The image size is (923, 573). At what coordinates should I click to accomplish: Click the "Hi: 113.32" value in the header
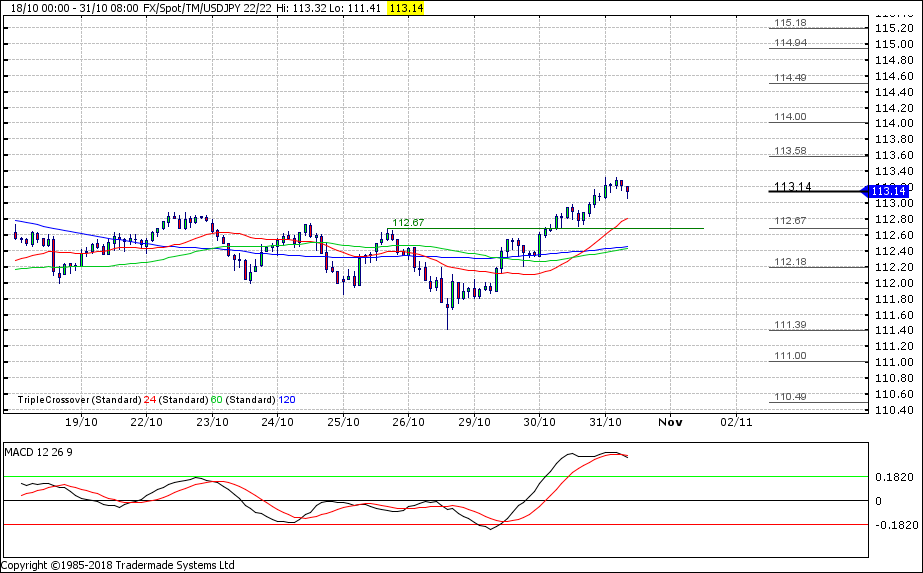click(x=300, y=8)
